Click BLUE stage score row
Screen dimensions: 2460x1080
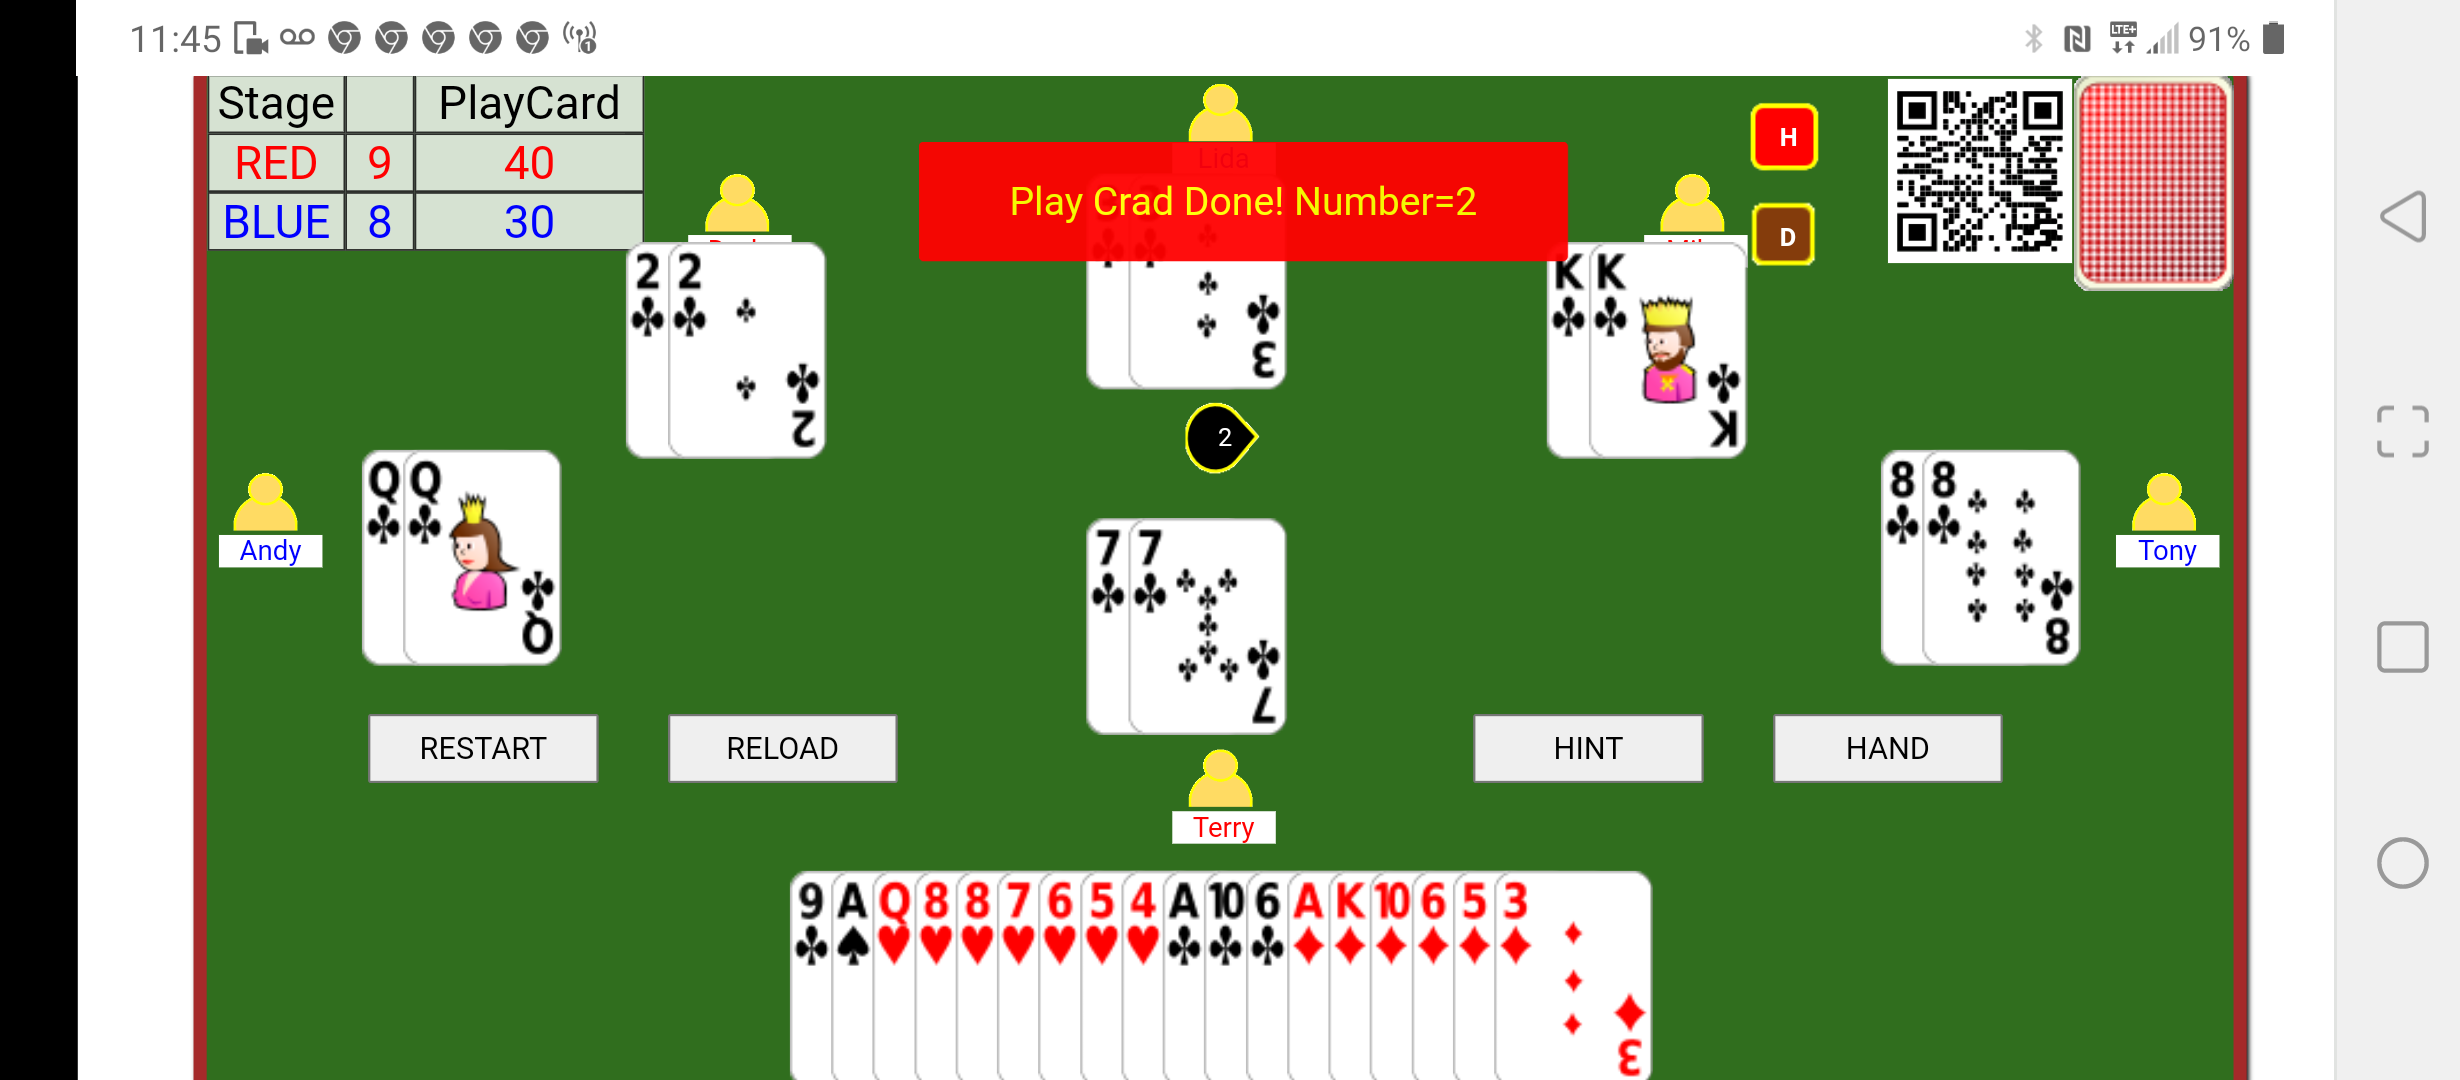pyautogui.click(x=424, y=220)
